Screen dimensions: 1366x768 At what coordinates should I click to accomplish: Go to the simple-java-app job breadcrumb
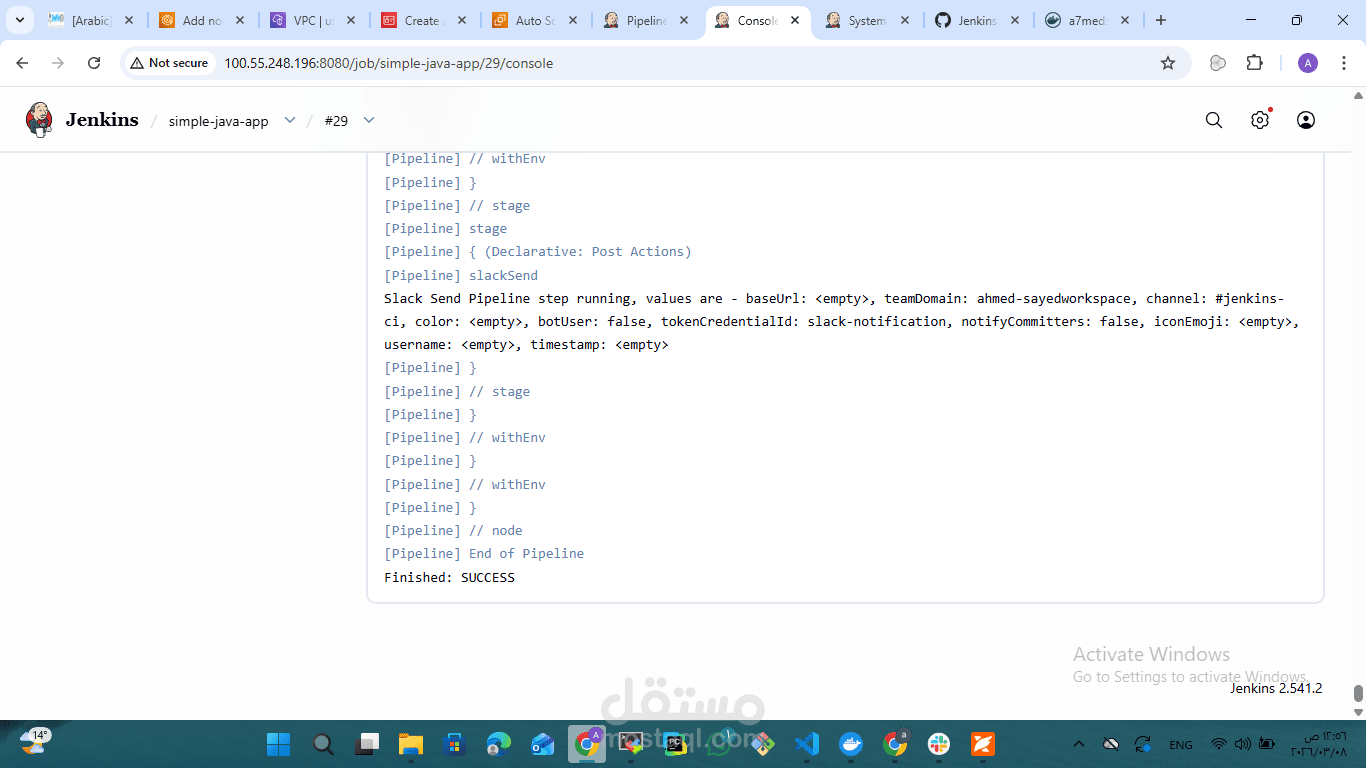(x=218, y=121)
